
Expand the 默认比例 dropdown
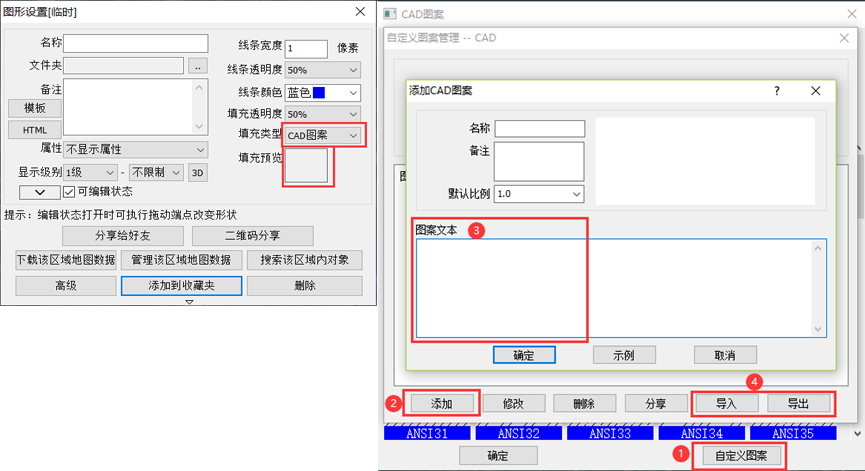(x=539, y=194)
